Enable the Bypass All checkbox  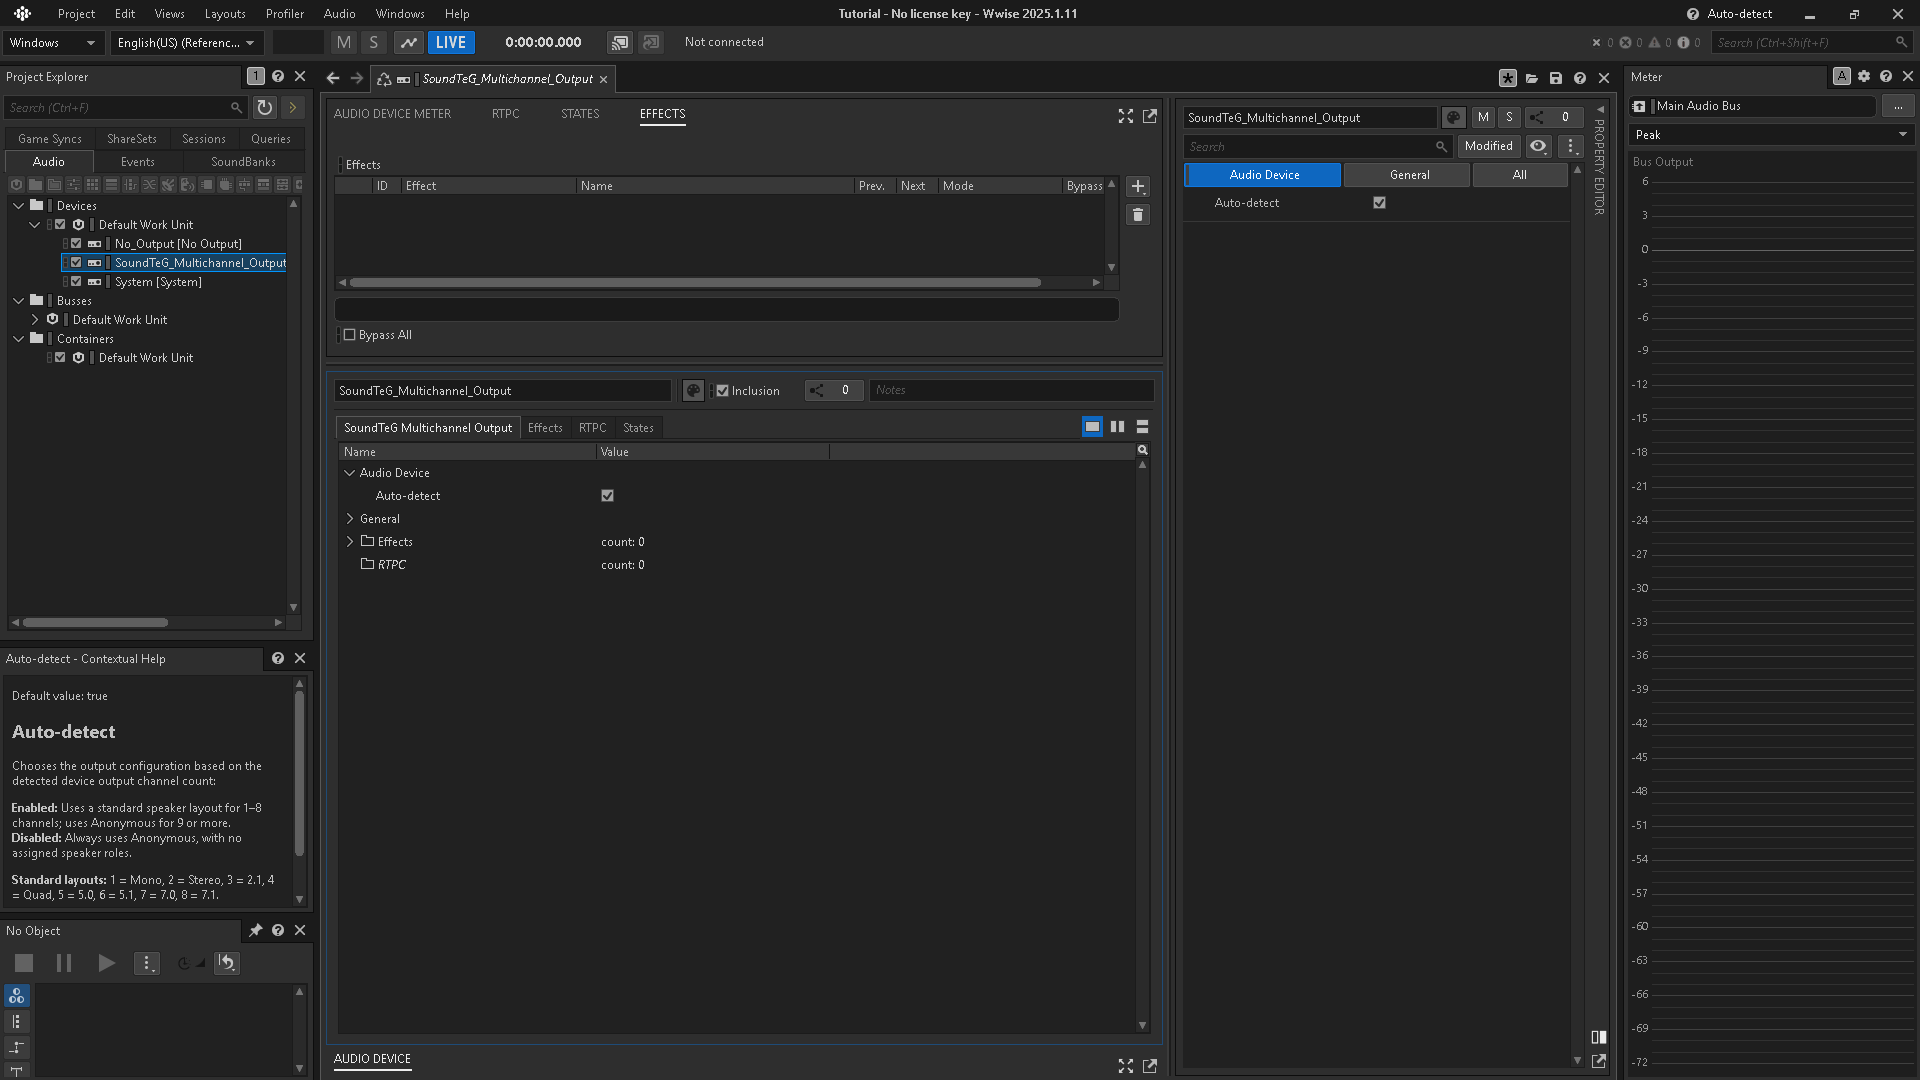coord(349,335)
